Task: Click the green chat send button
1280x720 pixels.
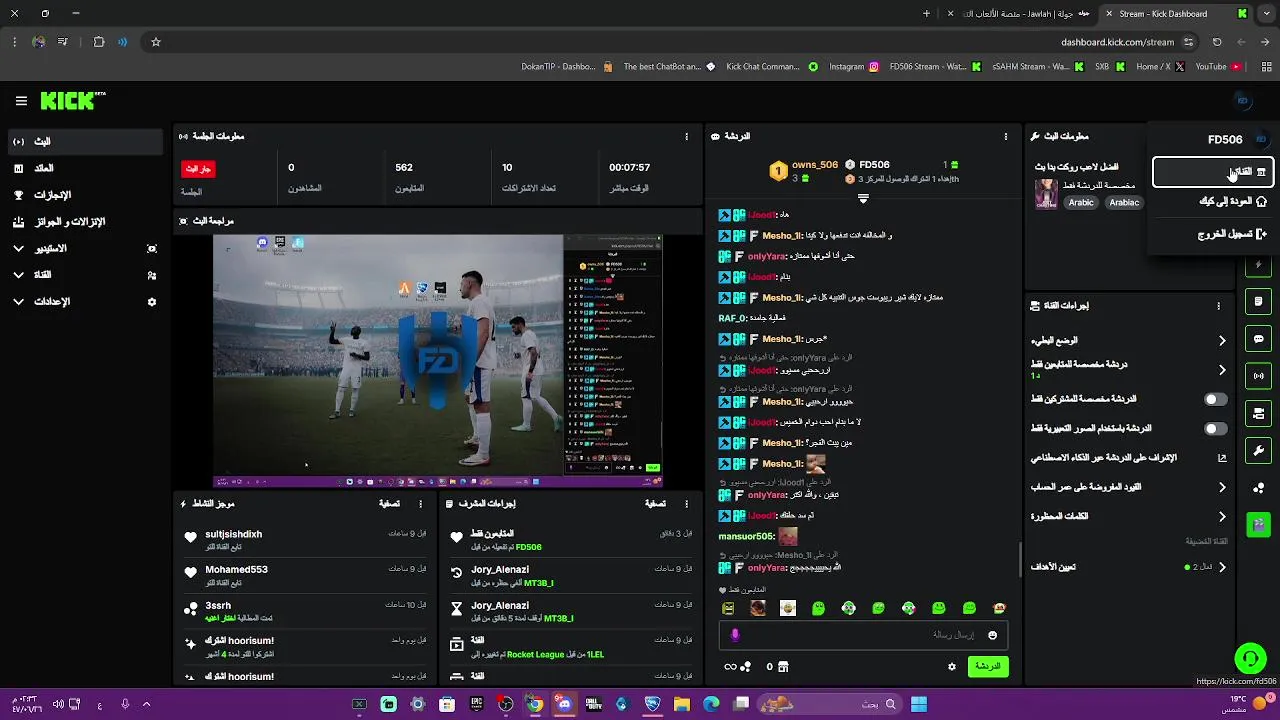Action: pyautogui.click(x=988, y=666)
